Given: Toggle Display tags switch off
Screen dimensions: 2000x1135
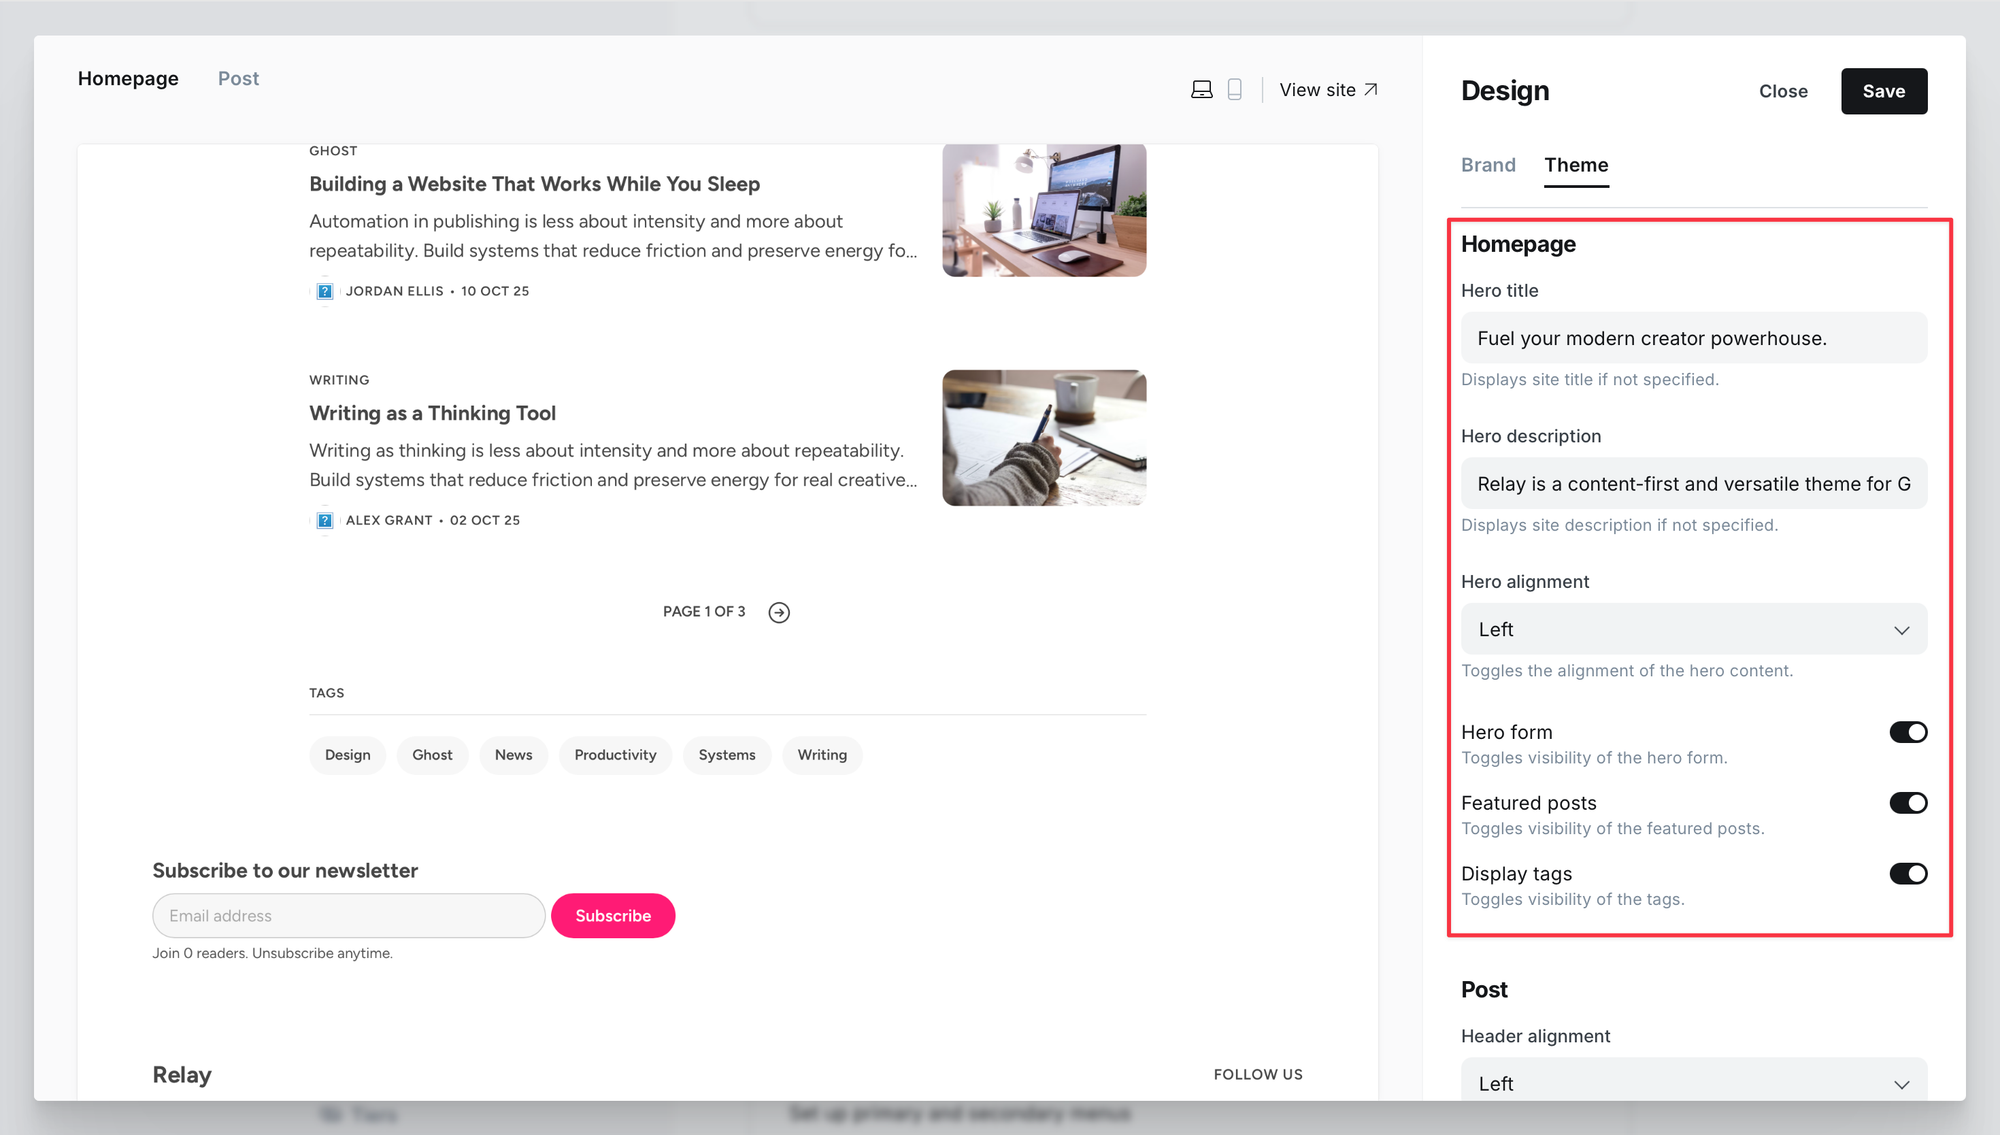Looking at the screenshot, I should pyautogui.click(x=1907, y=874).
